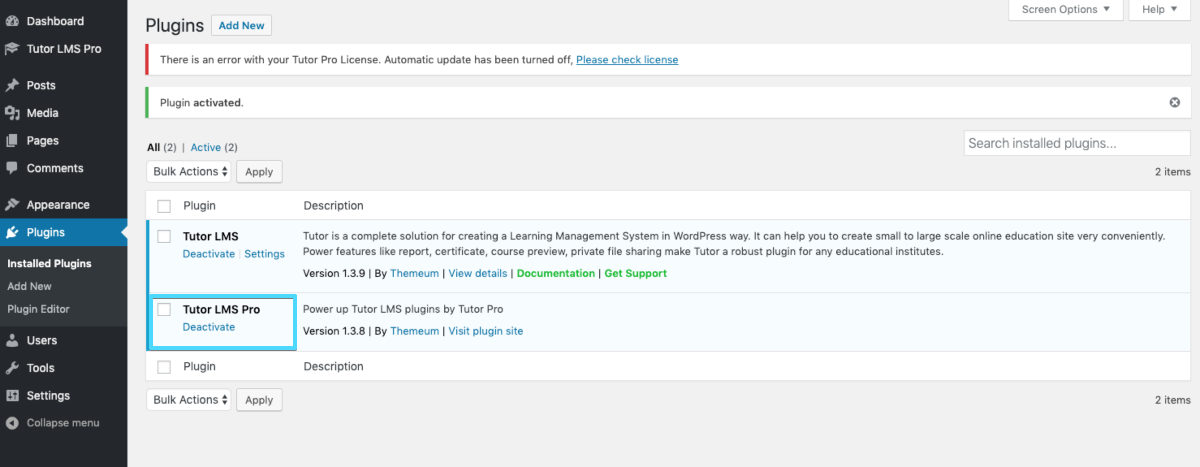Image resolution: width=1200 pixels, height=467 pixels.
Task: Select the Add New submenu item in the sidebar
Action: pos(29,286)
